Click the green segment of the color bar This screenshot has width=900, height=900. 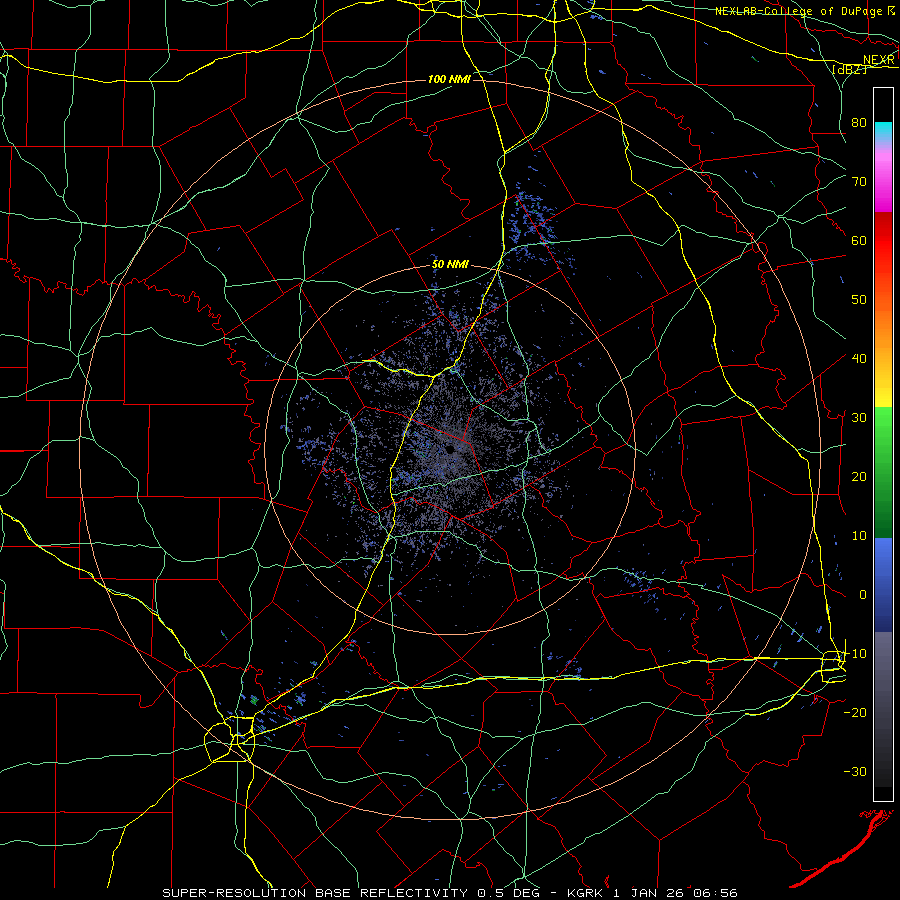pos(883,472)
